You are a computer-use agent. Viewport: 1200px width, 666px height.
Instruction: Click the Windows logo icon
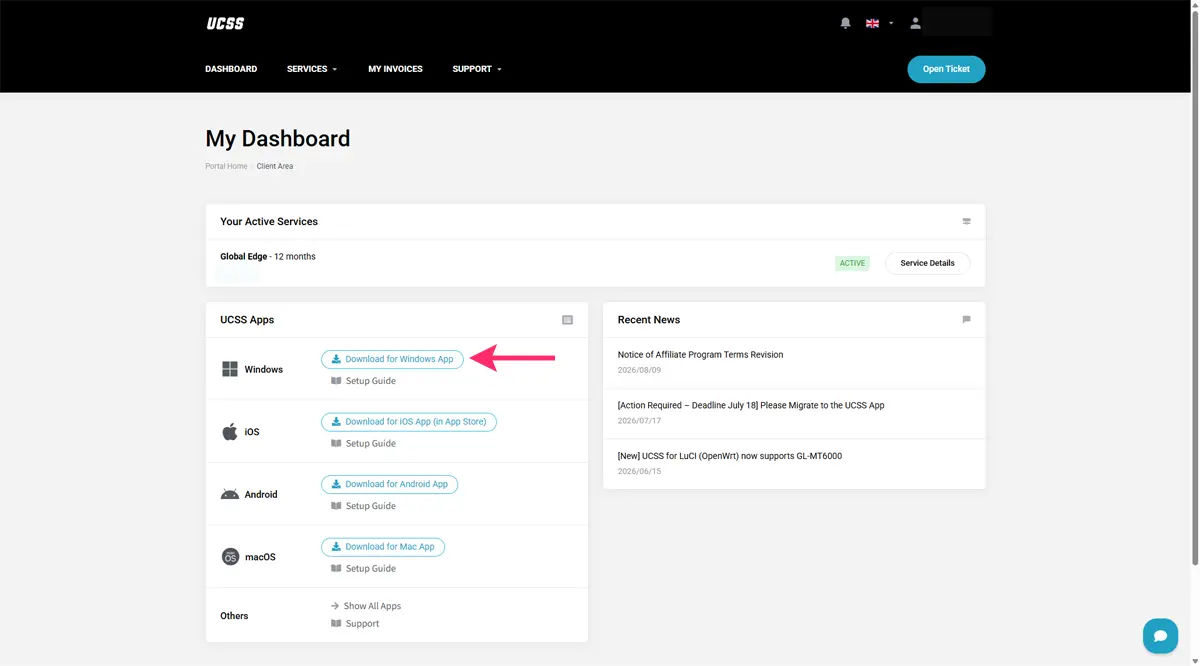point(230,369)
